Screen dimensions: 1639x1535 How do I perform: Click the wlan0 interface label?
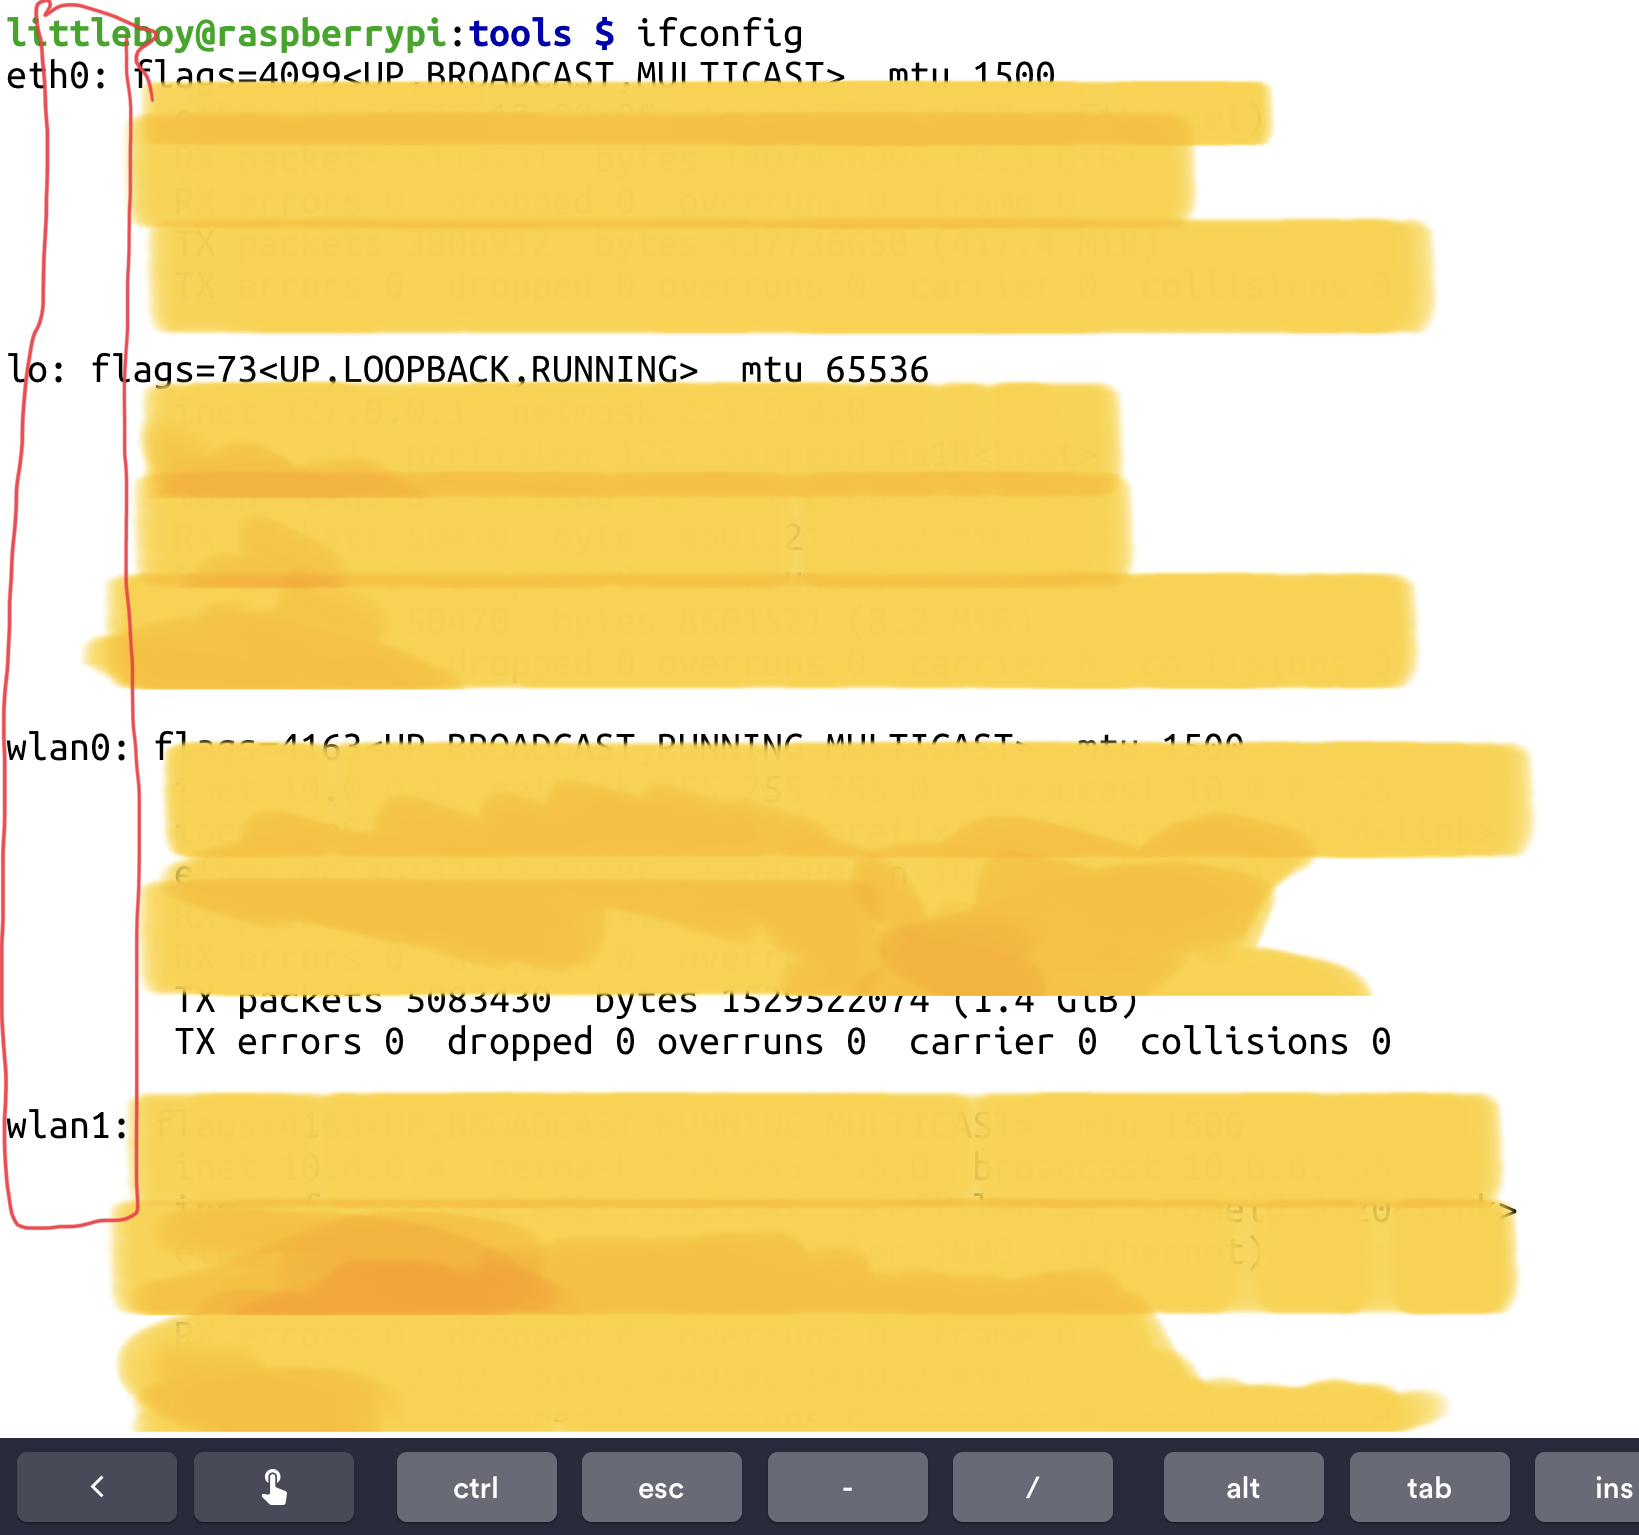(67, 748)
